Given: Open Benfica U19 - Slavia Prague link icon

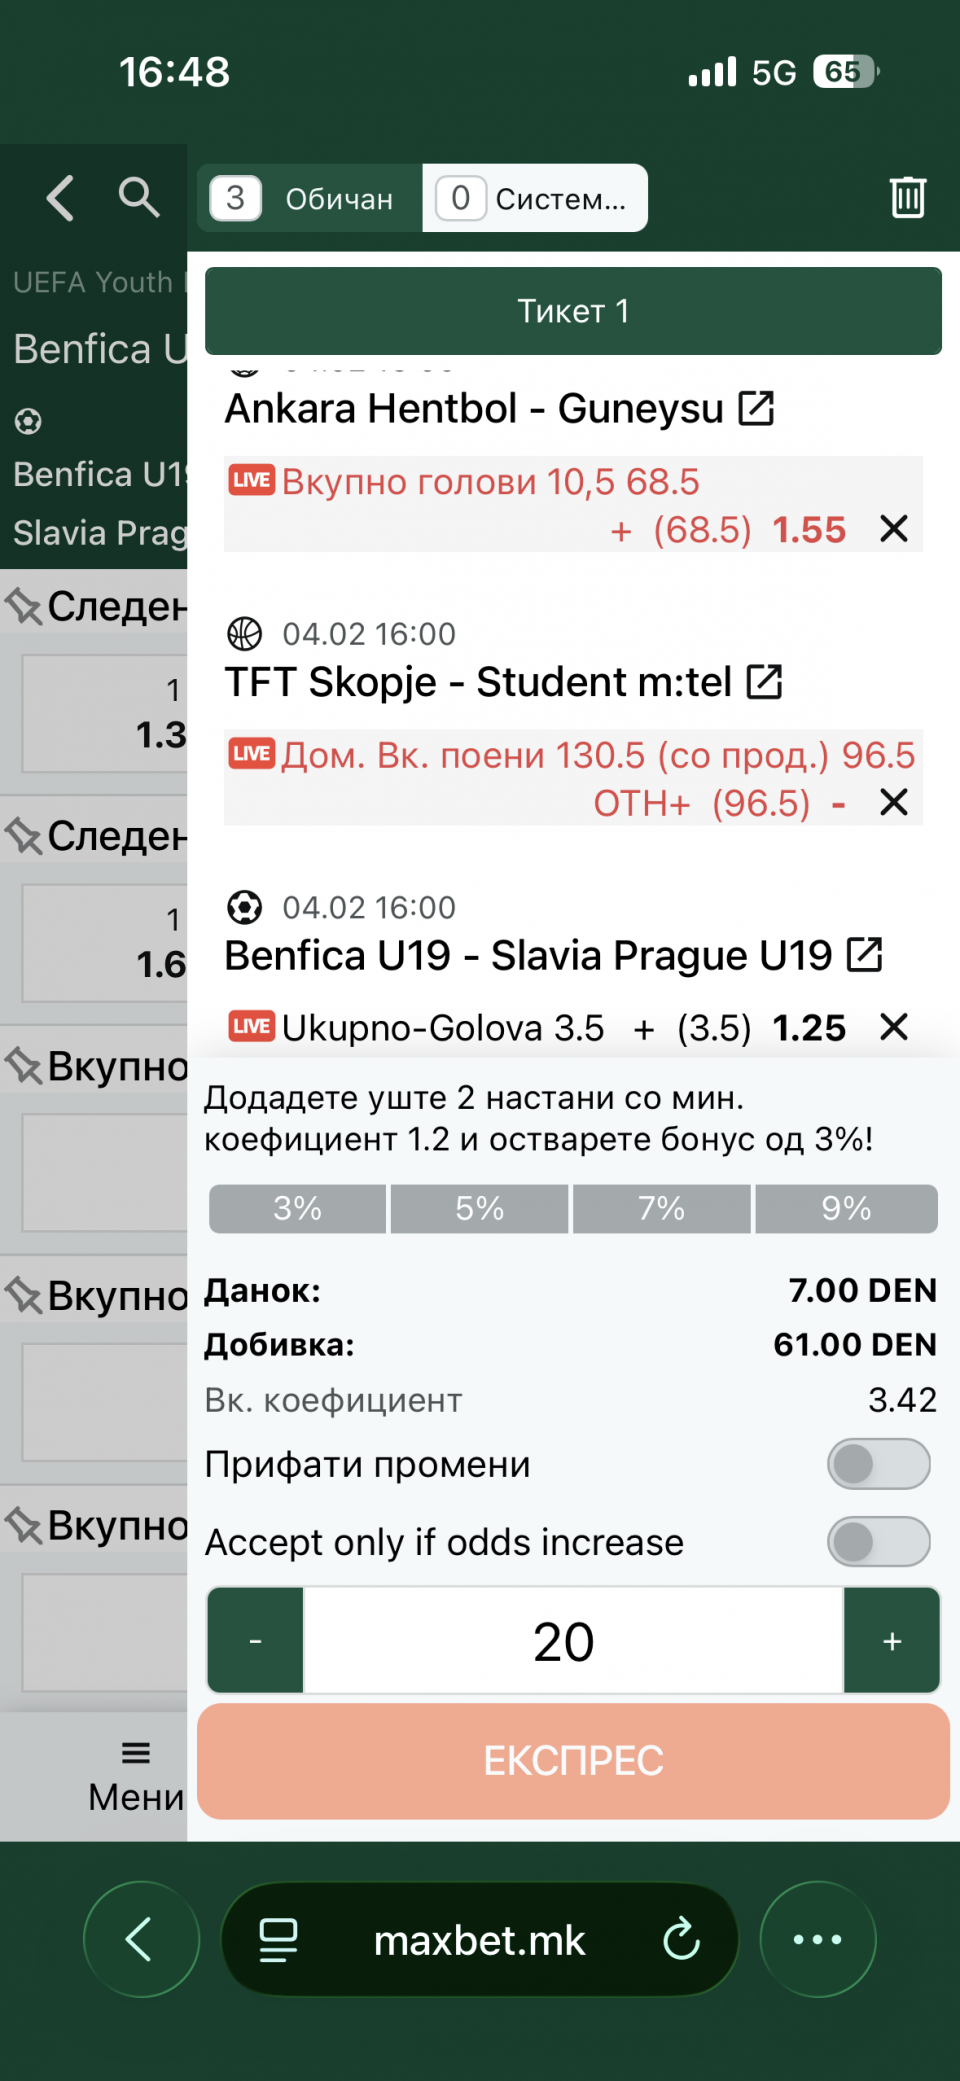Looking at the screenshot, I should [864, 955].
